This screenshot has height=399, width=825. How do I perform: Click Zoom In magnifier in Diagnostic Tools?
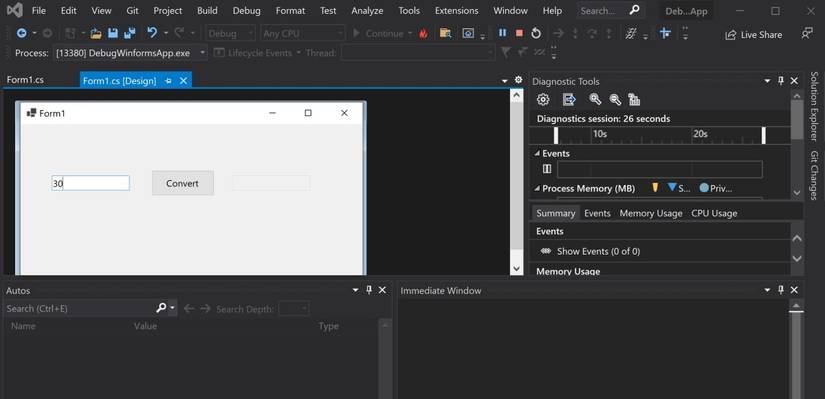click(595, 99)
